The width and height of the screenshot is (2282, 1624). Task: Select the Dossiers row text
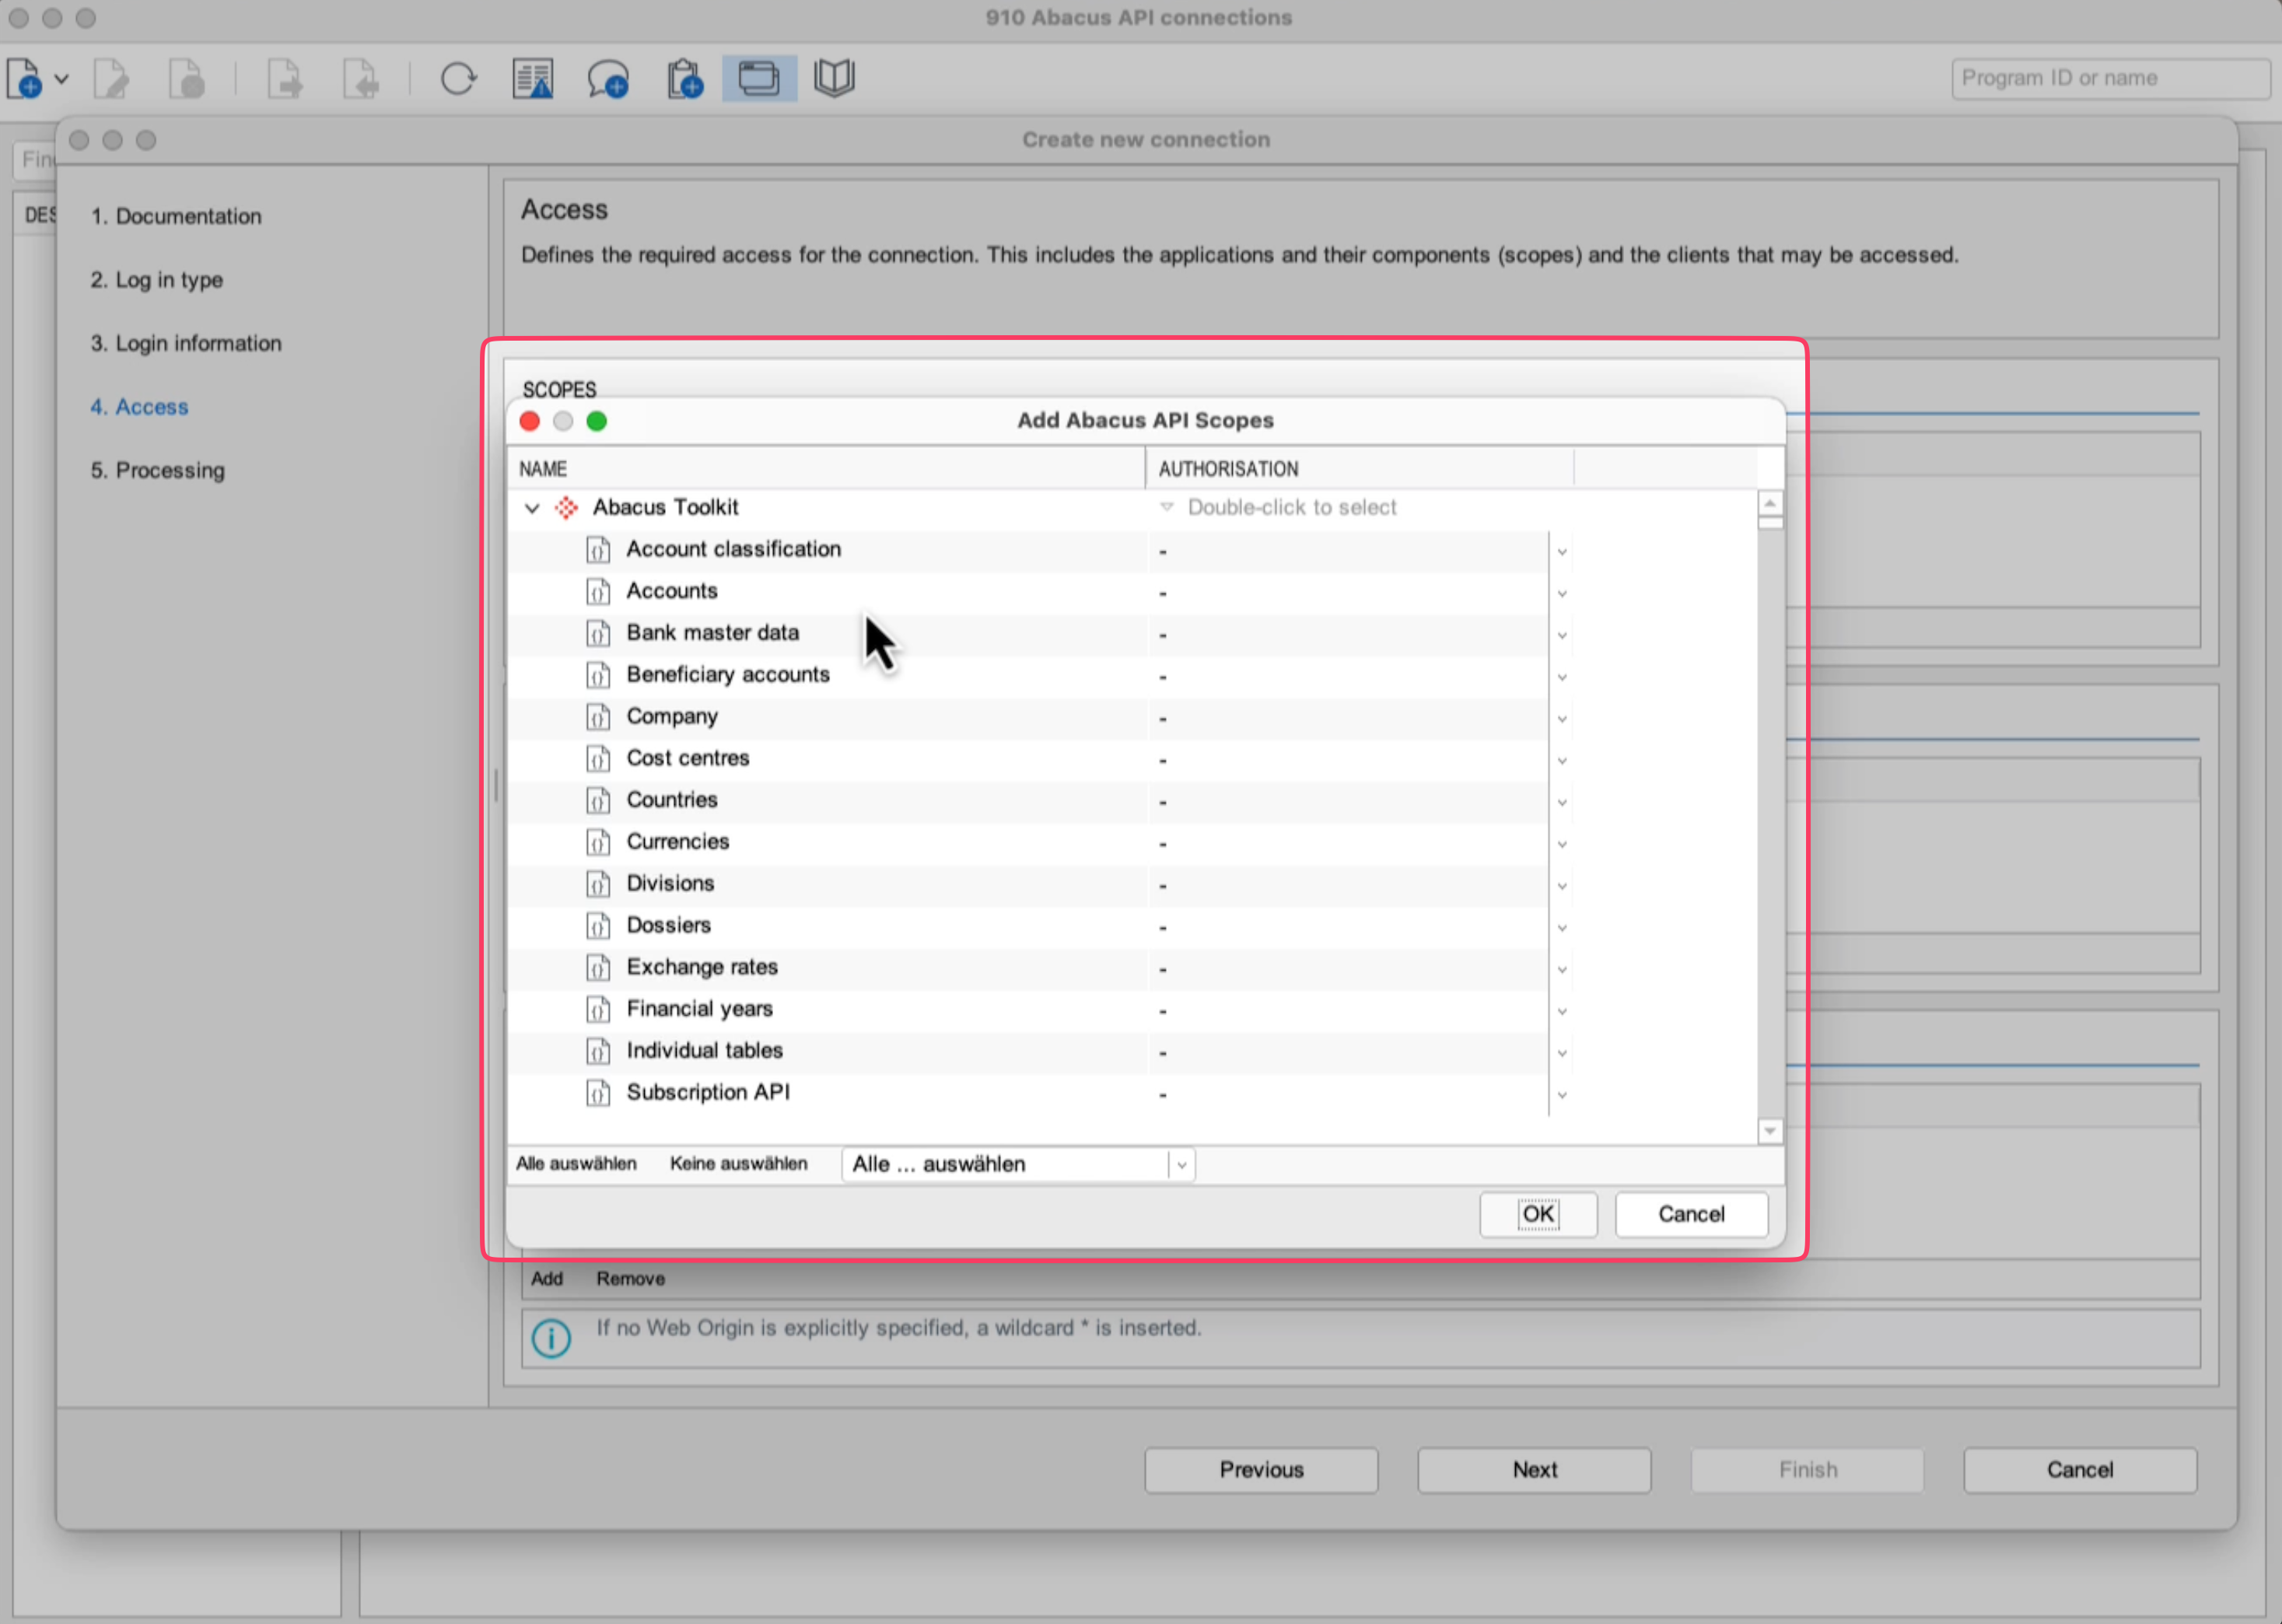coord(668,925)
